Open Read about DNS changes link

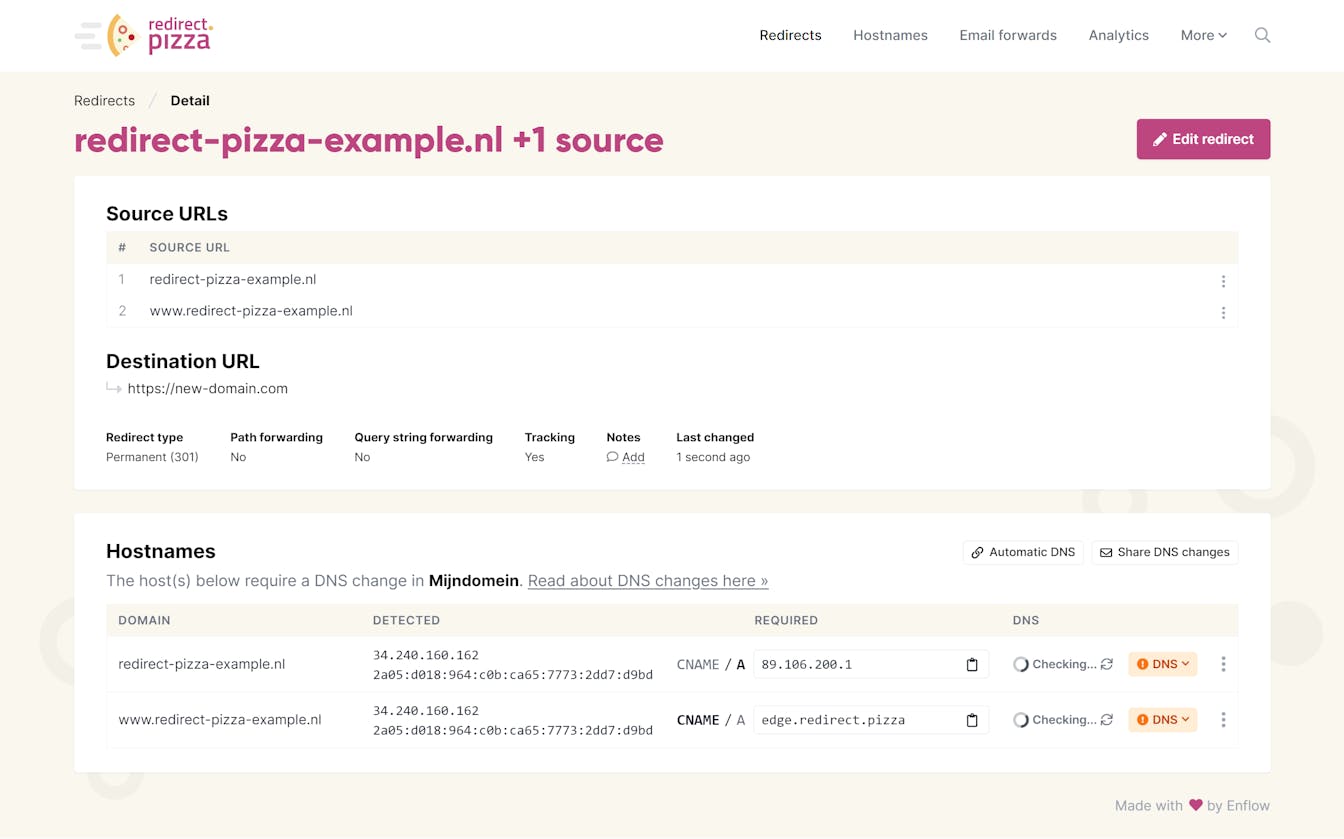pyautogui.click(x=647, y=581)
